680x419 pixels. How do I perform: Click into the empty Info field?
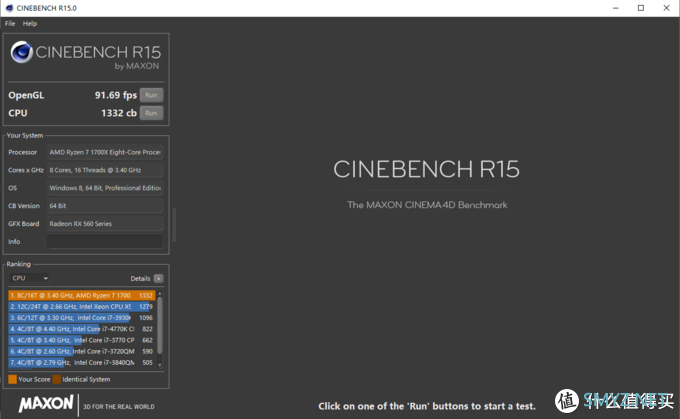coord(105,241)
